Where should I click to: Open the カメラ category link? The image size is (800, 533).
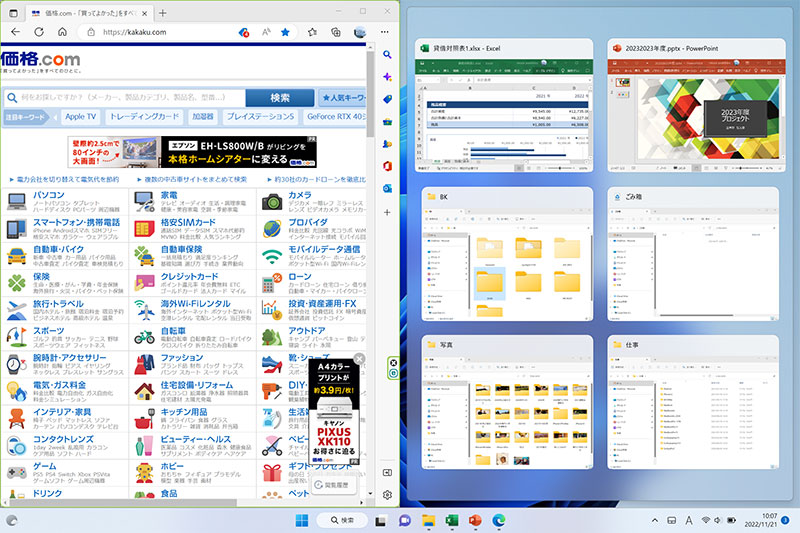299,195
